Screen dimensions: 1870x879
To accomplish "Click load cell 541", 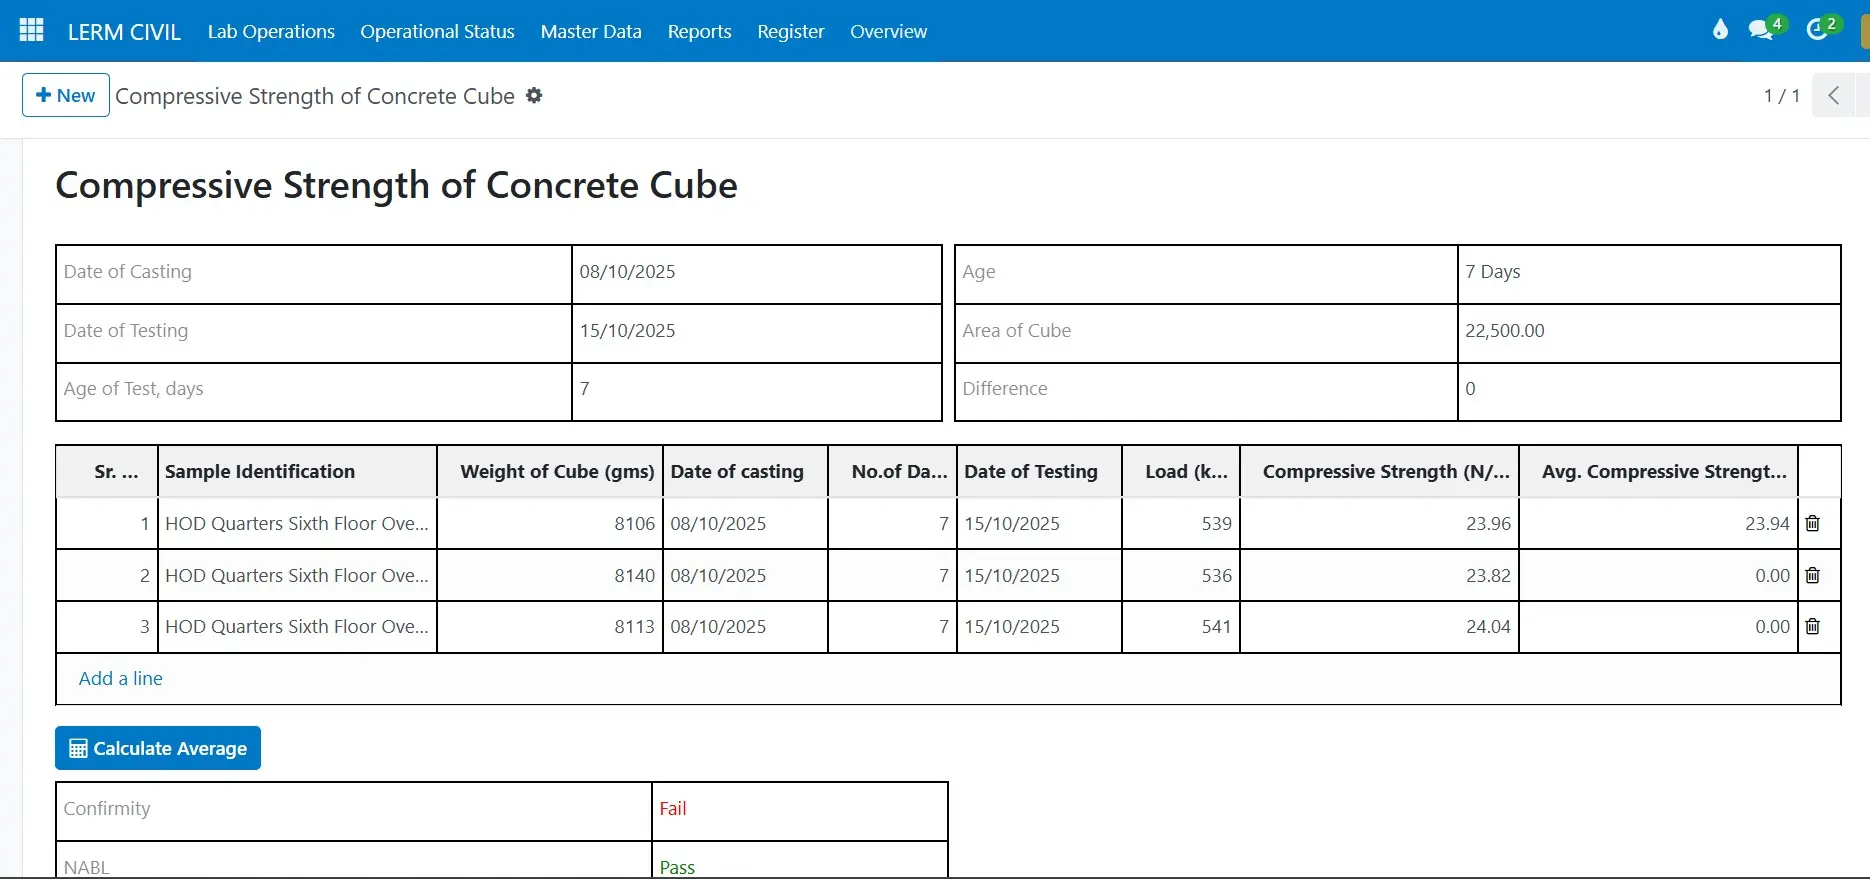I will 1181,626.
